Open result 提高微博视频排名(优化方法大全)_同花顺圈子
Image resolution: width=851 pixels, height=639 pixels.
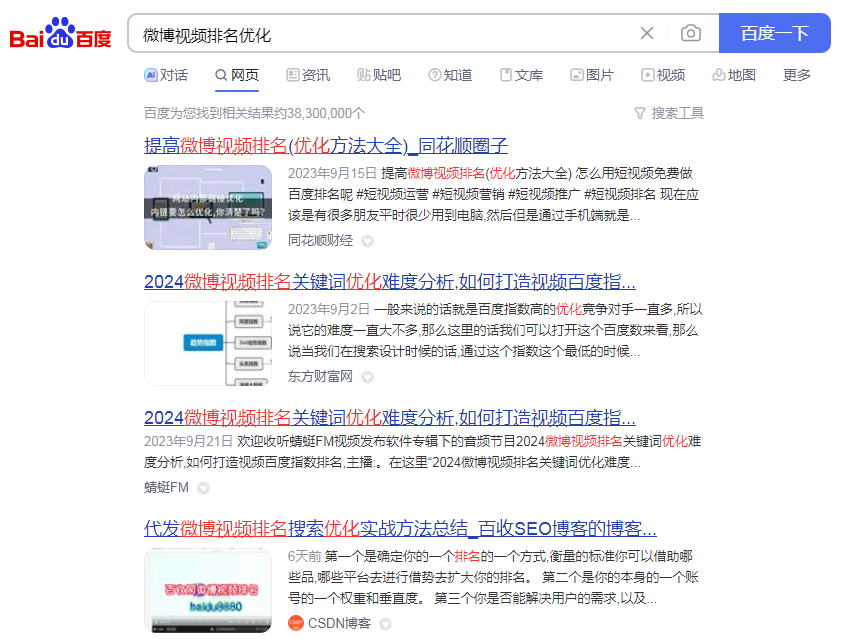coord(326,145)
